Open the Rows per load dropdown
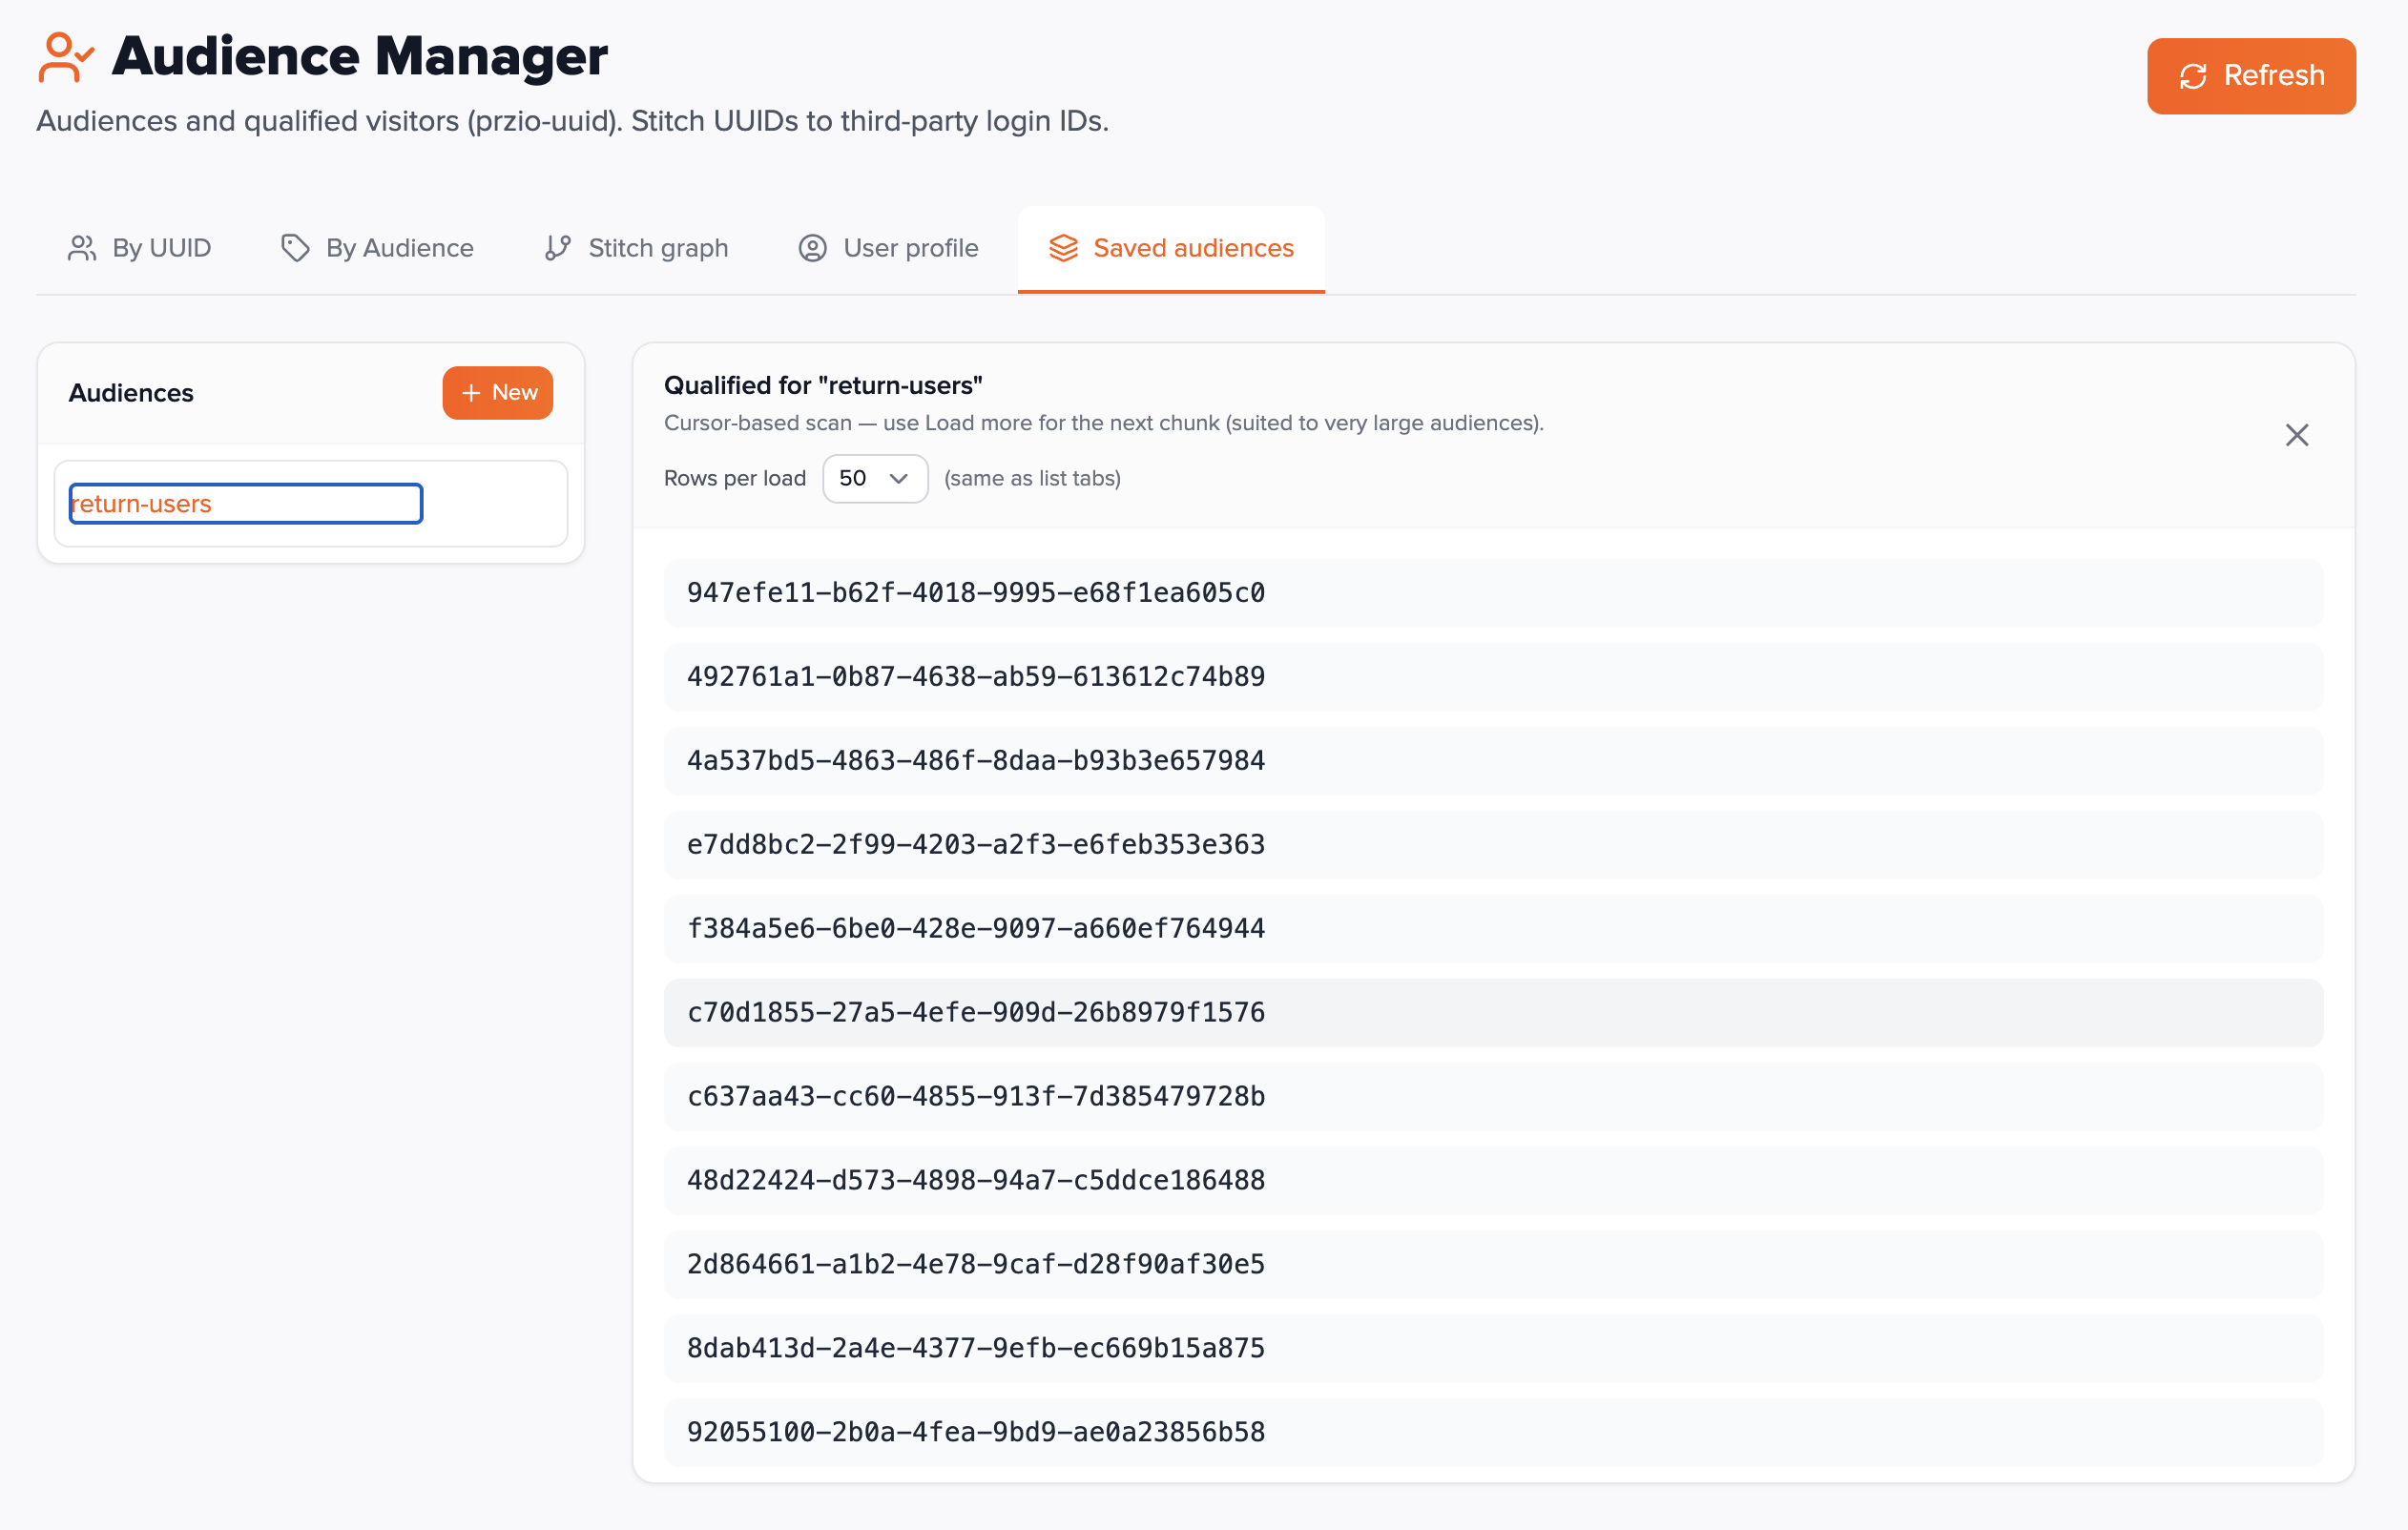Viewport: 2408px width, 1530px height. [874, 478]
